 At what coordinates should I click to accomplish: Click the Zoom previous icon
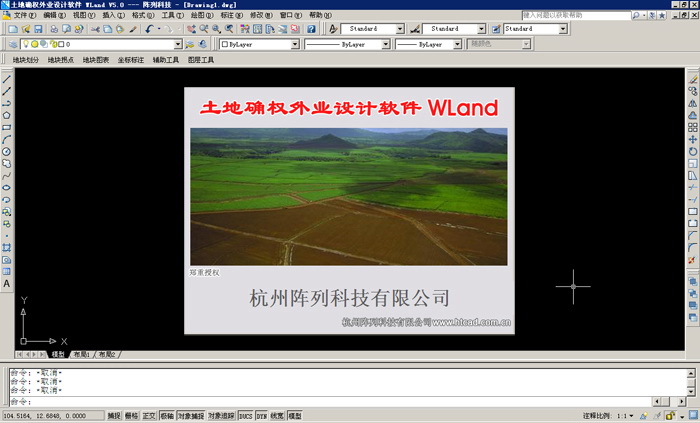229,29
